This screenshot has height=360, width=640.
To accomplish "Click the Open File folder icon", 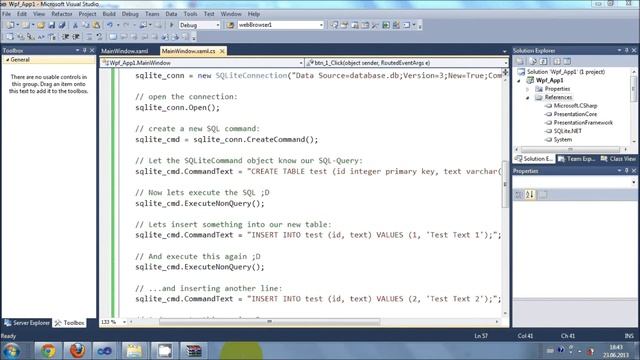I will coord(41,25).
